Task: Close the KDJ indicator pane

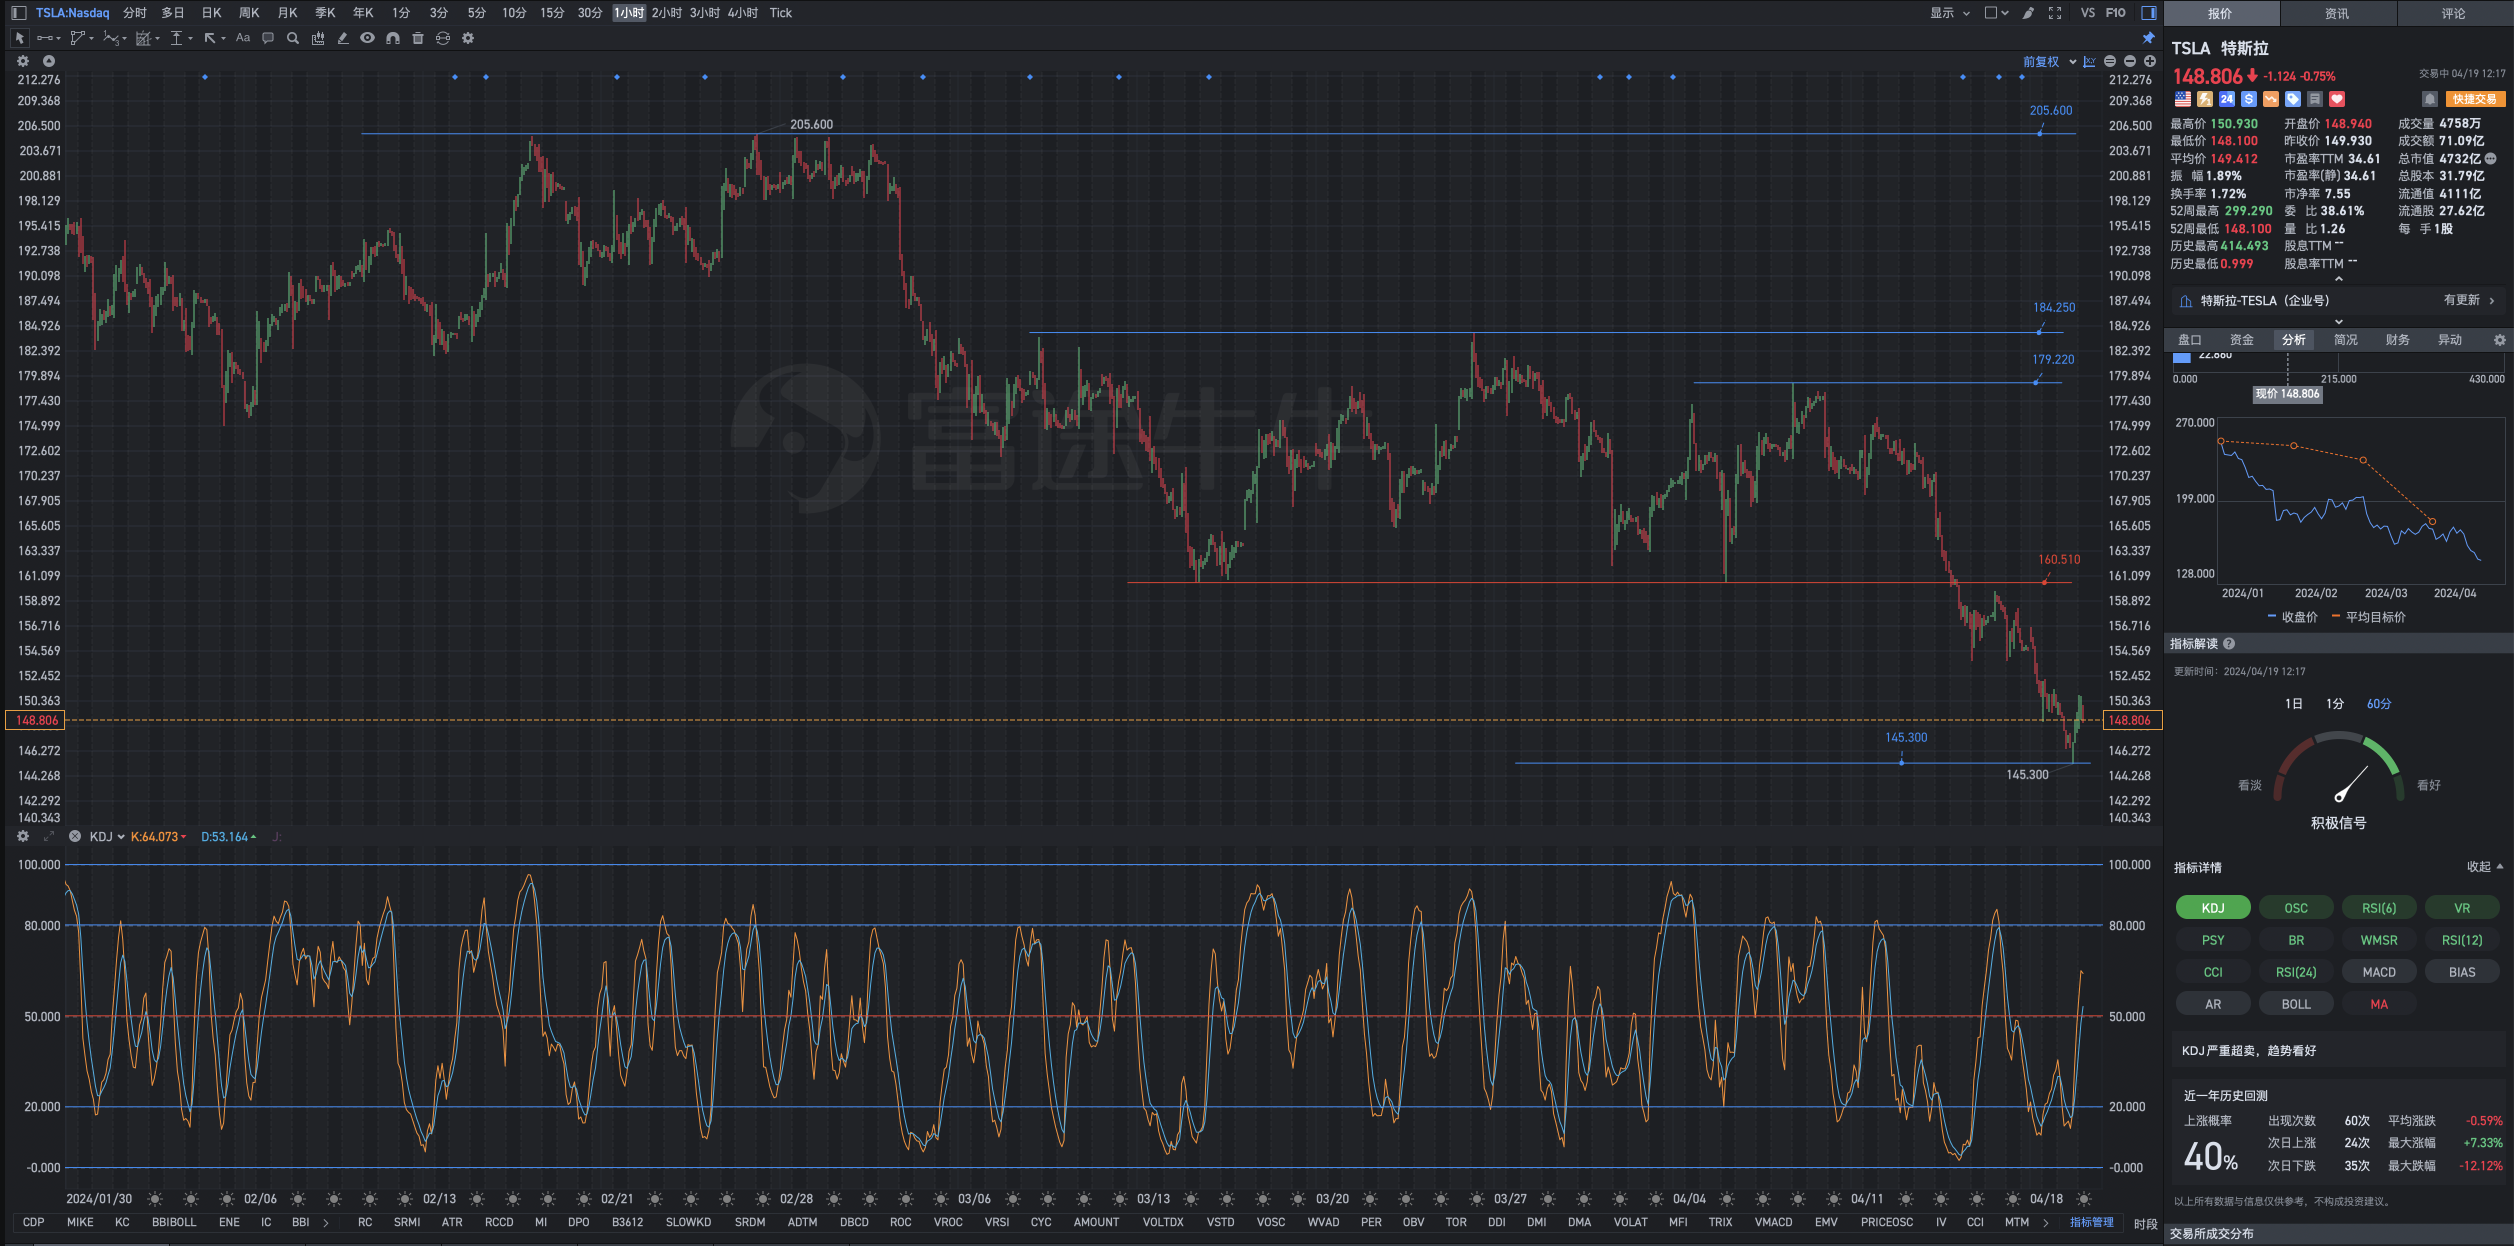Action: [74, 837]
